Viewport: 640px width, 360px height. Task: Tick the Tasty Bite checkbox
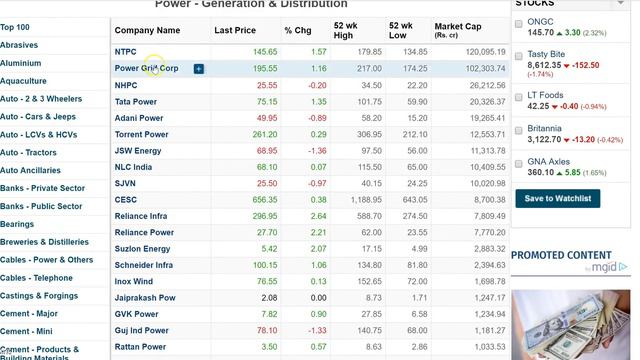pyautogui.click(x=518, y=56)
